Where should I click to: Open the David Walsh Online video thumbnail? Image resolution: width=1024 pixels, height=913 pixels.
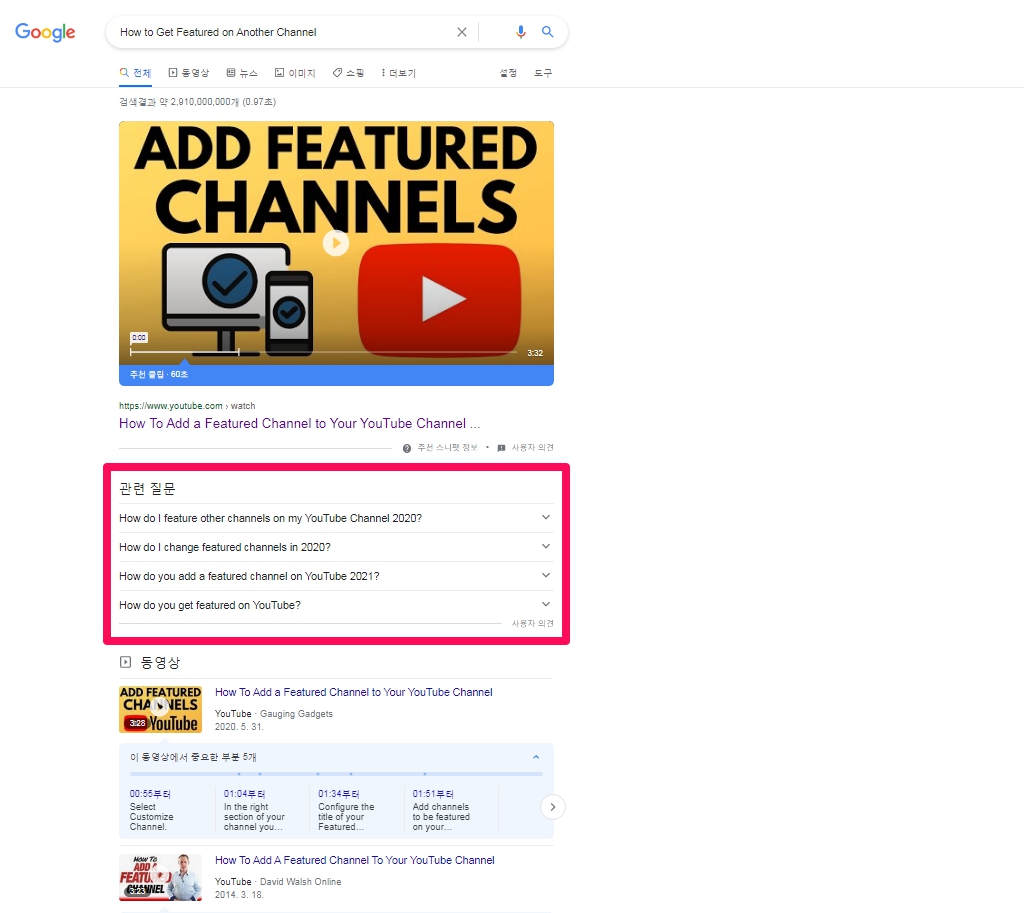tap(160, 877)
